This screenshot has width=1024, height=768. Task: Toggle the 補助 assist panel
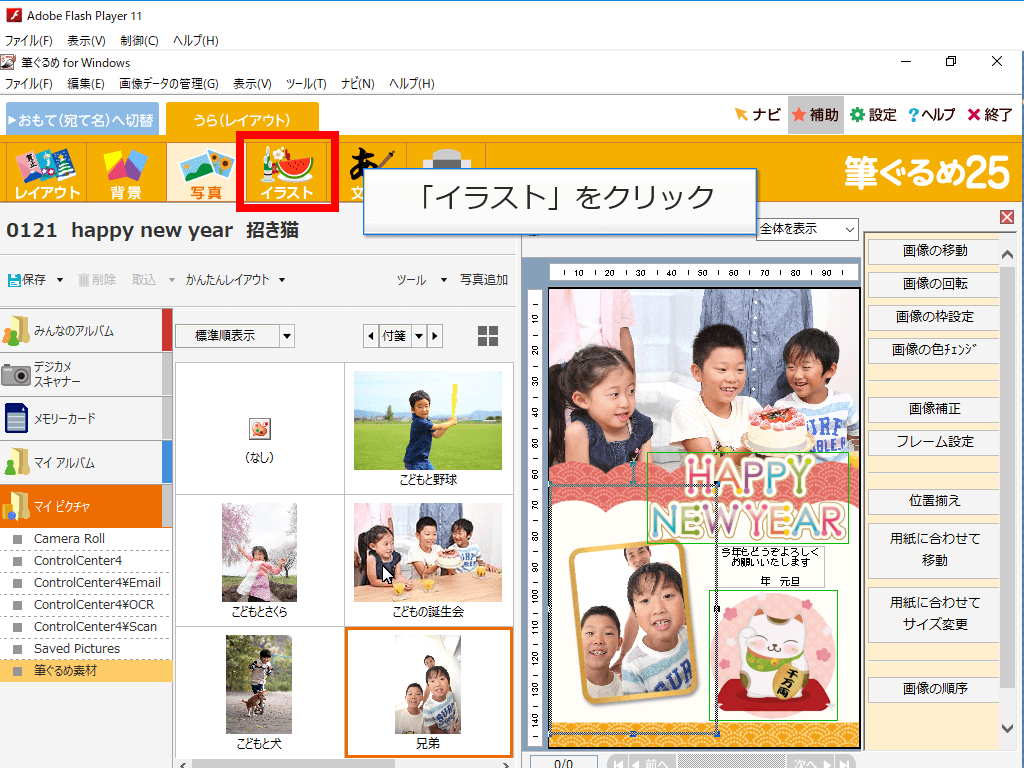pyautogui.click(x=814, y=115)
